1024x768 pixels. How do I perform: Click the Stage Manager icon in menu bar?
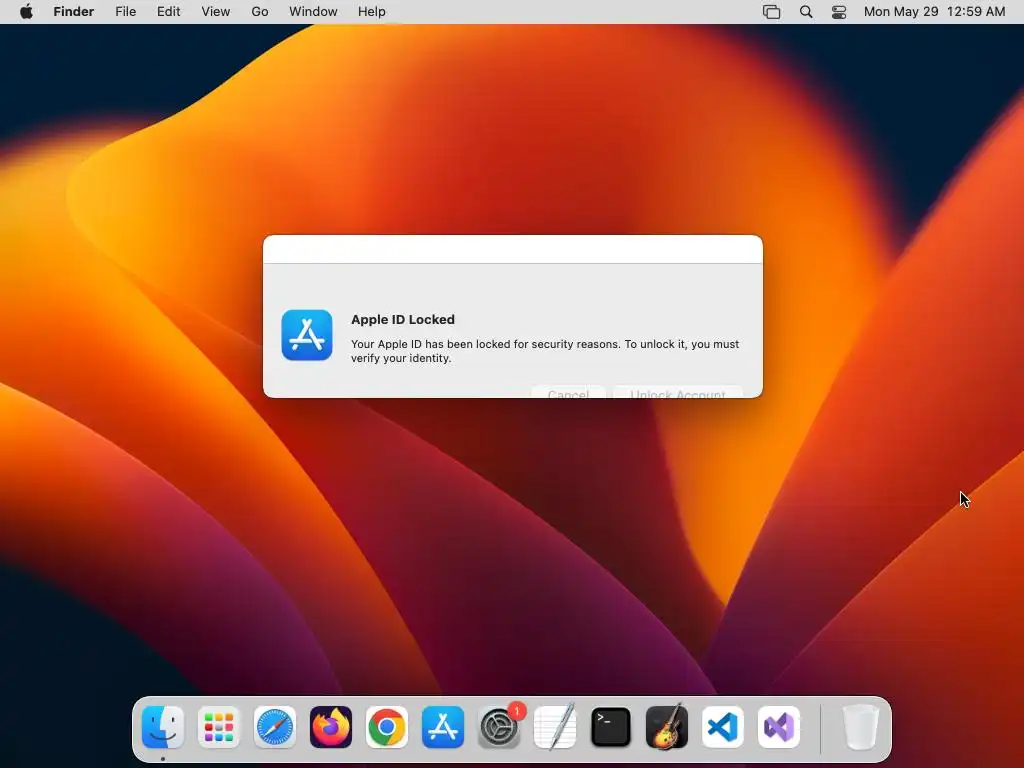click(771, 12)
